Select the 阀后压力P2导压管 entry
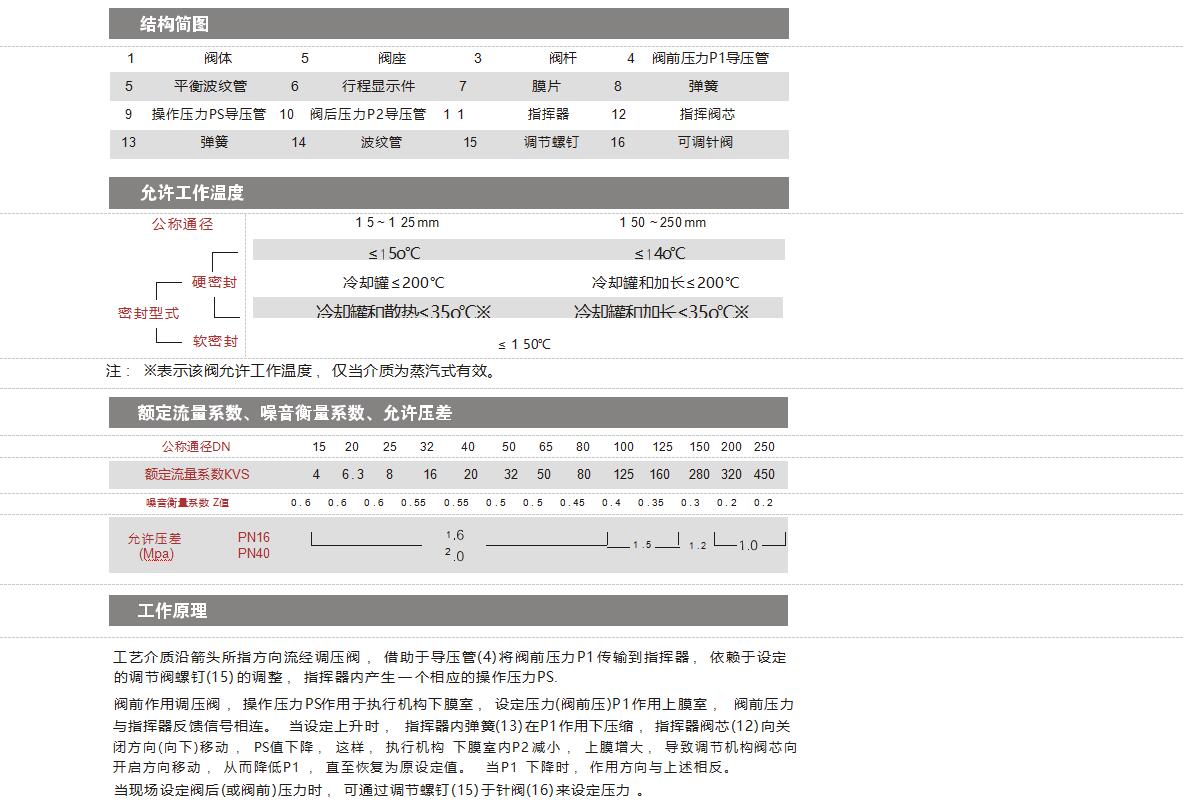The image size is (1183, 809). tap(367, 114)
